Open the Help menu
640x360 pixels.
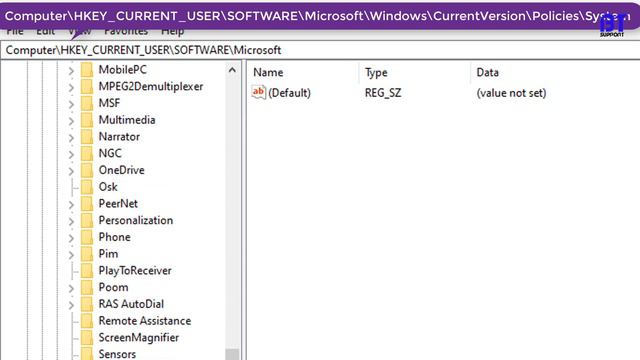click(172, 32)
